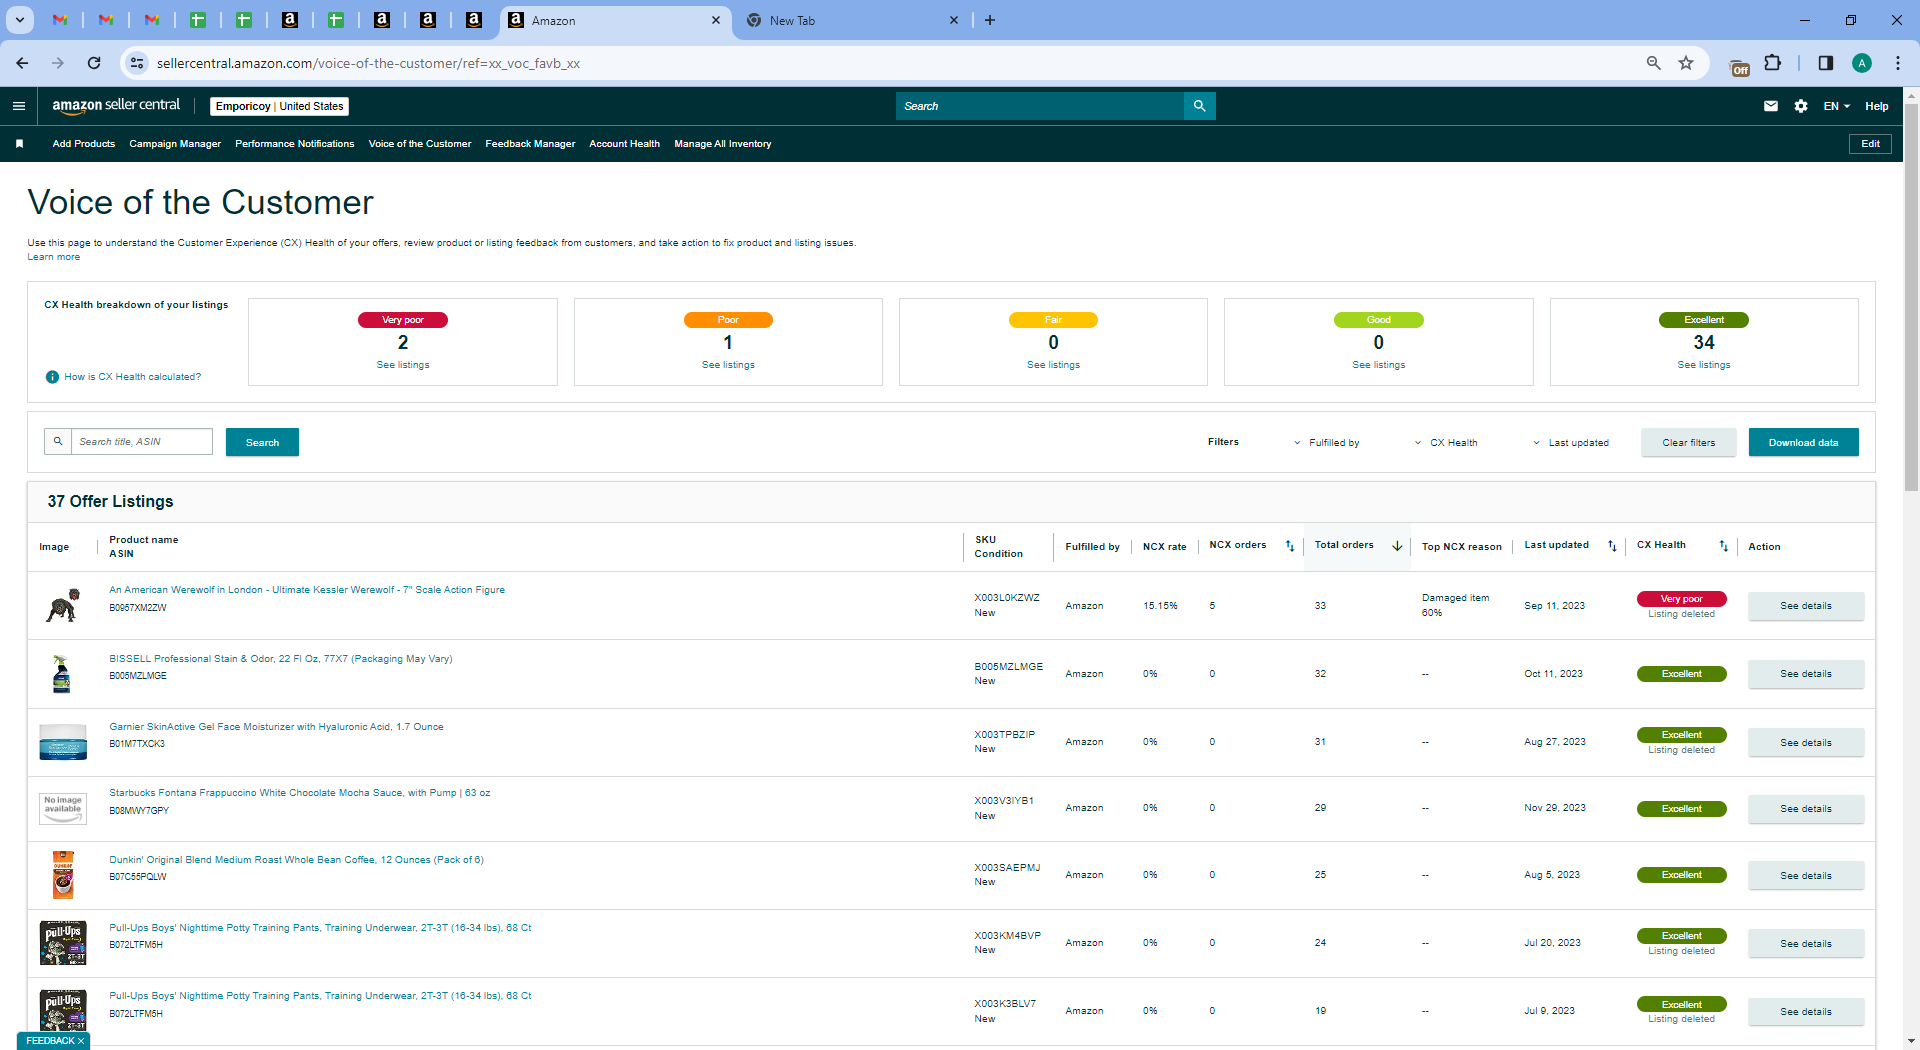
Task: Open the settings gear in the header
Action: (1801, 106)
